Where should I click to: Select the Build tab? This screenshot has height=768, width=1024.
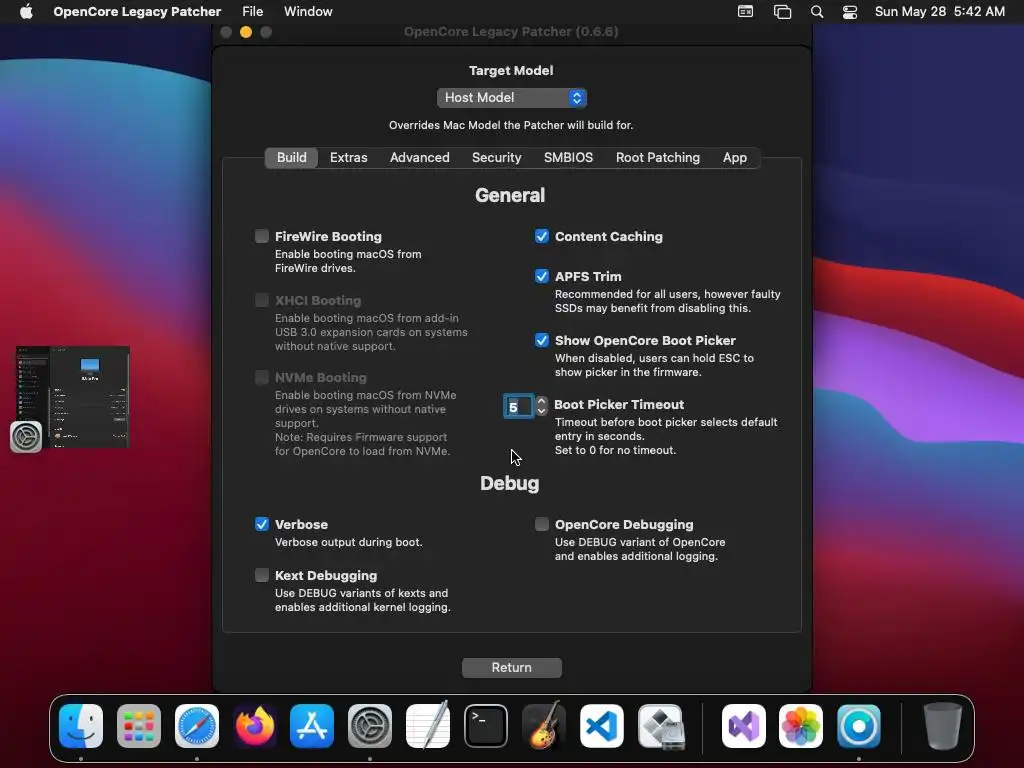[291, 157]
